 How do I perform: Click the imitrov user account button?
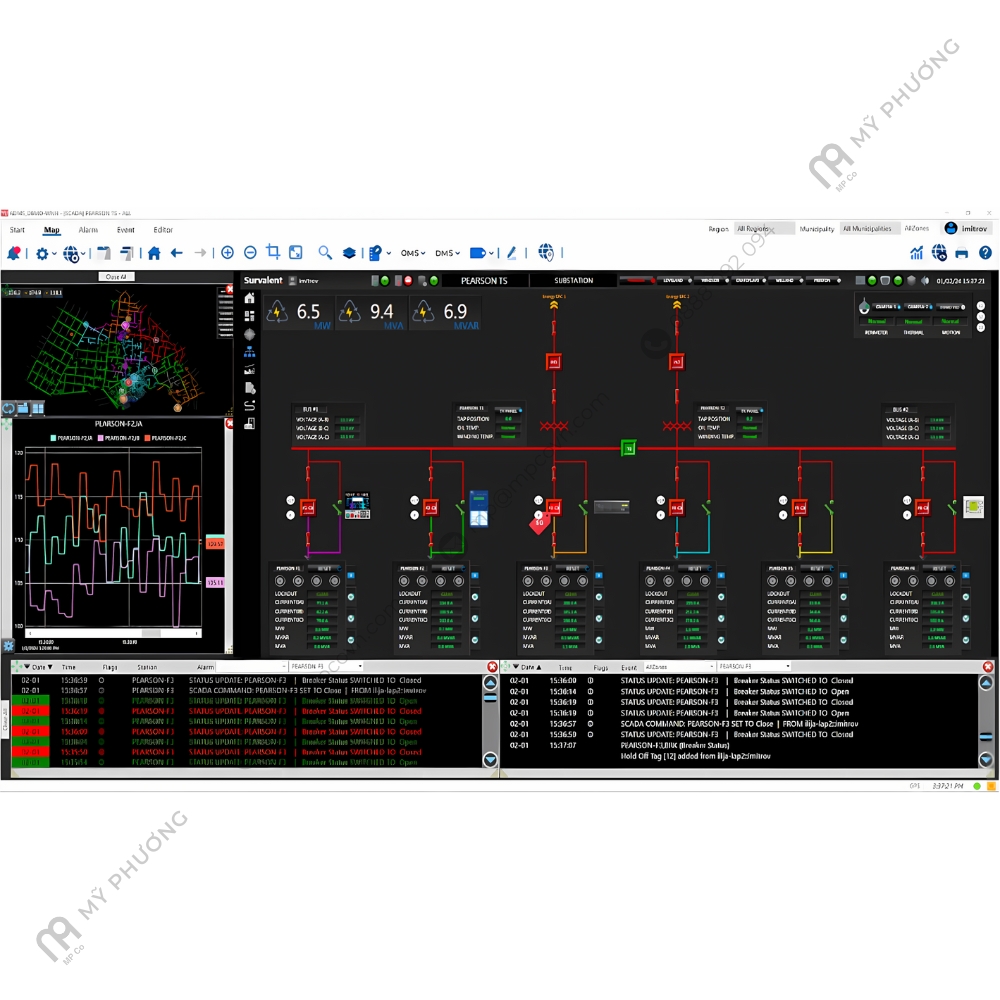(x=966, y=229)
